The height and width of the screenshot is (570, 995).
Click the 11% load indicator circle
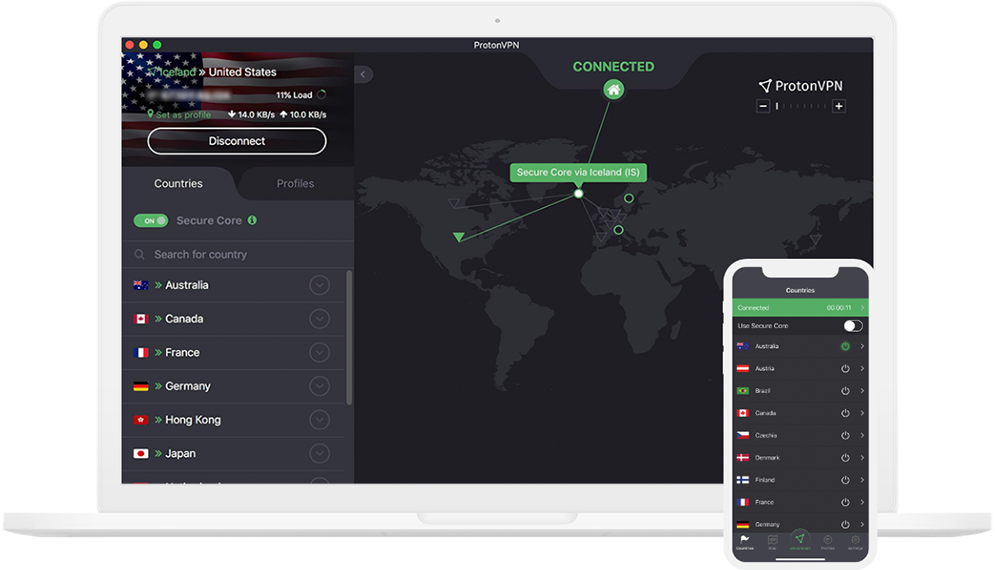point(322,95)
